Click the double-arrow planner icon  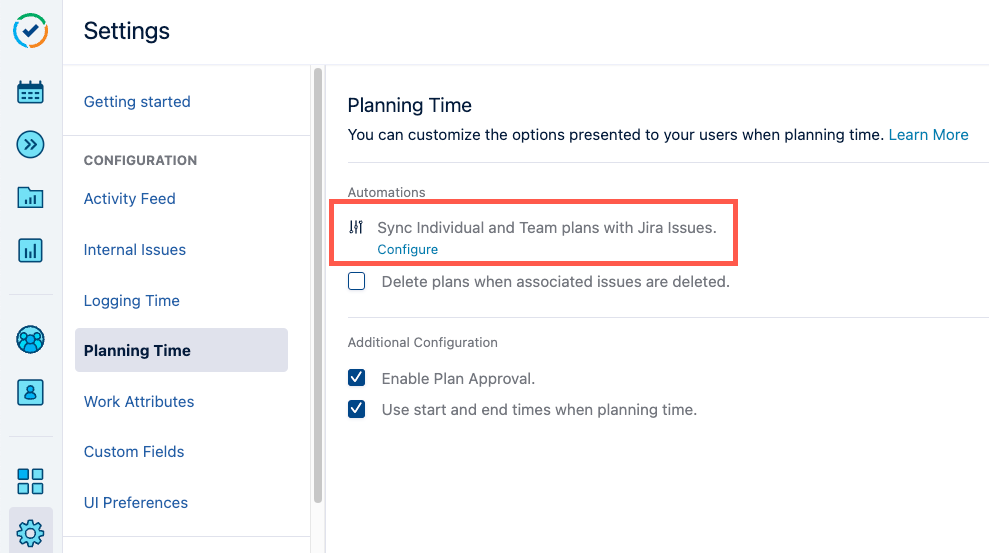pos(30,145)
